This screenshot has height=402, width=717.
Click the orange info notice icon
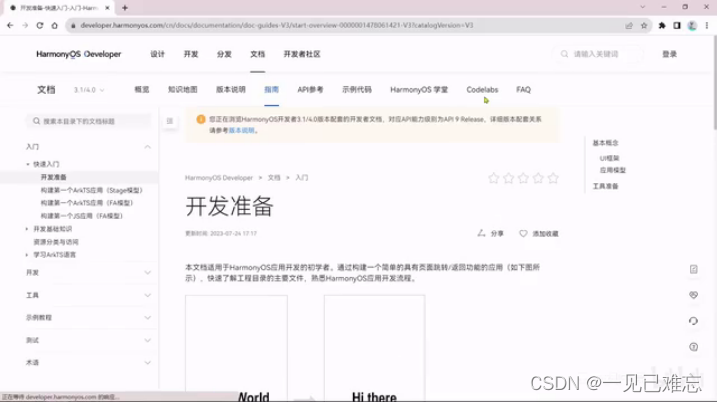[x=201, y=119]
